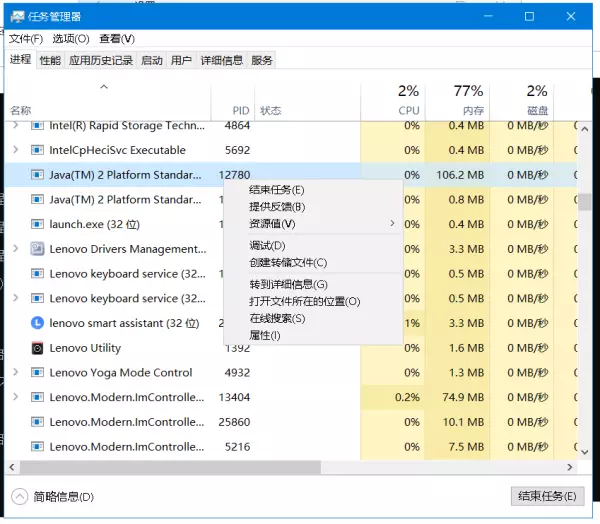Screen dimensions: 600x524
Task: Click the vertical scrollbar down arrow
Action: (584, 452)
